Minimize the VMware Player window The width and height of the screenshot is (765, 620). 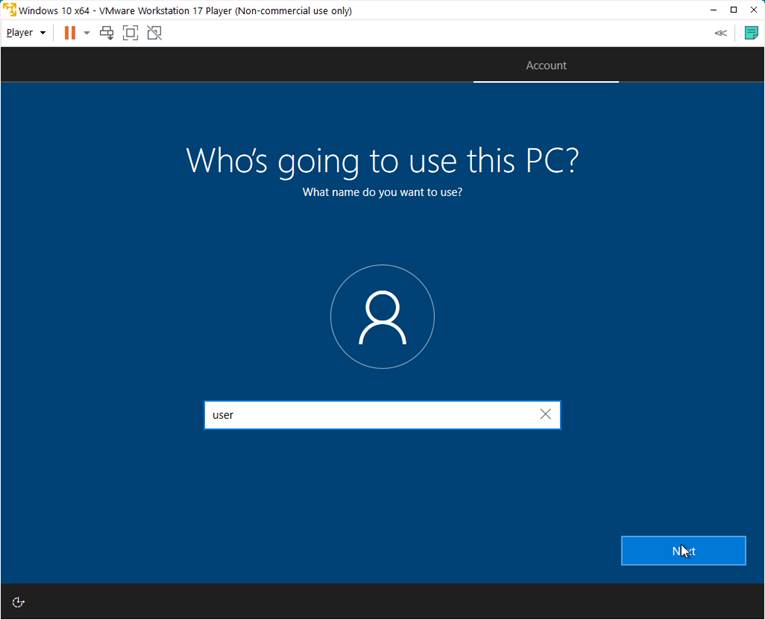714,10
